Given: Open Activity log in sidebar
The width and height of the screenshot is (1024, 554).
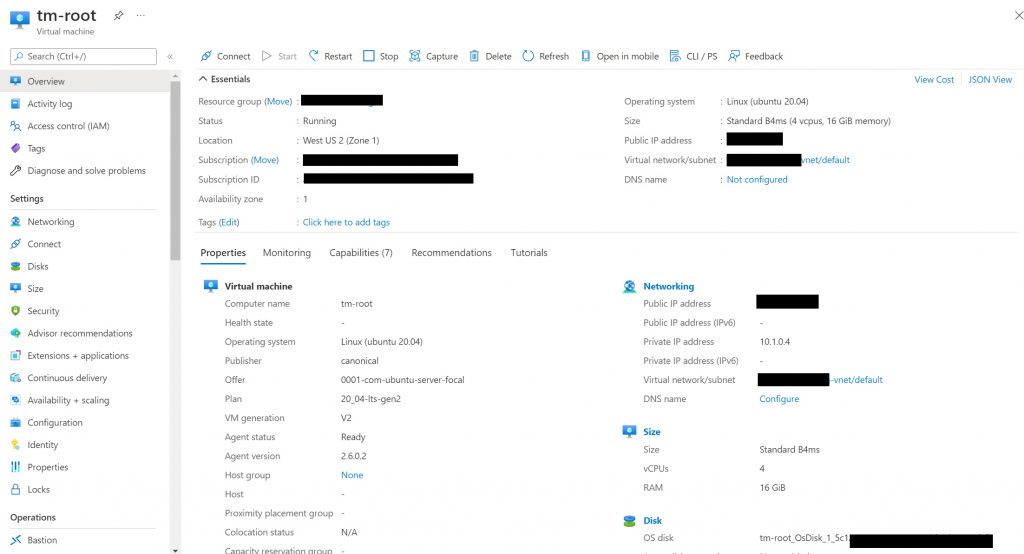Looking at the screenshot, I should coord(50,104).
